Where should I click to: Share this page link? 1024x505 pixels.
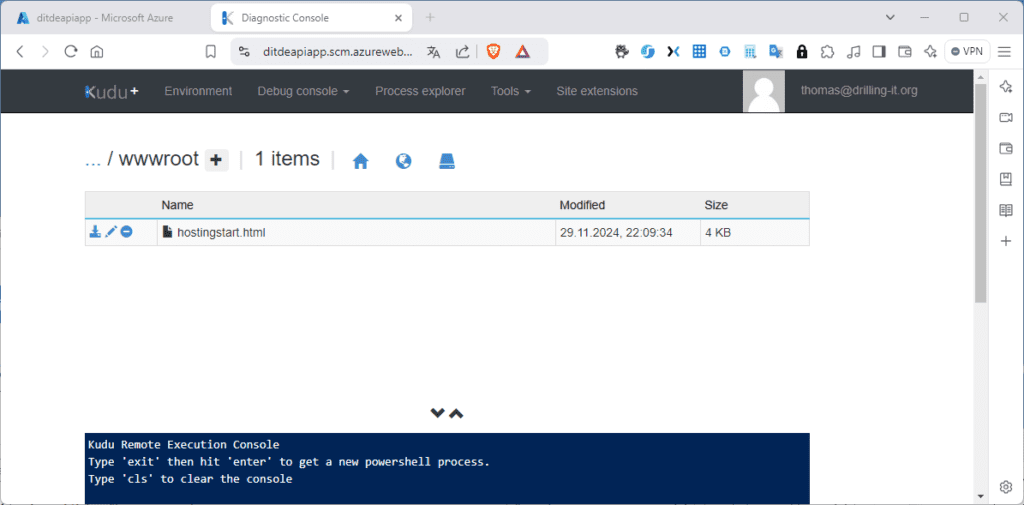pyautogui.click(x=462, y=52)
